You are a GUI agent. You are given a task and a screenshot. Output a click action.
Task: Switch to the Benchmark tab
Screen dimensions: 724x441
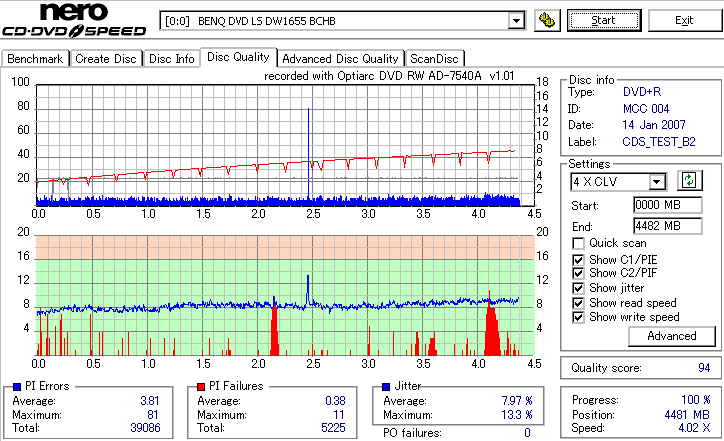(x=35, y=59)
